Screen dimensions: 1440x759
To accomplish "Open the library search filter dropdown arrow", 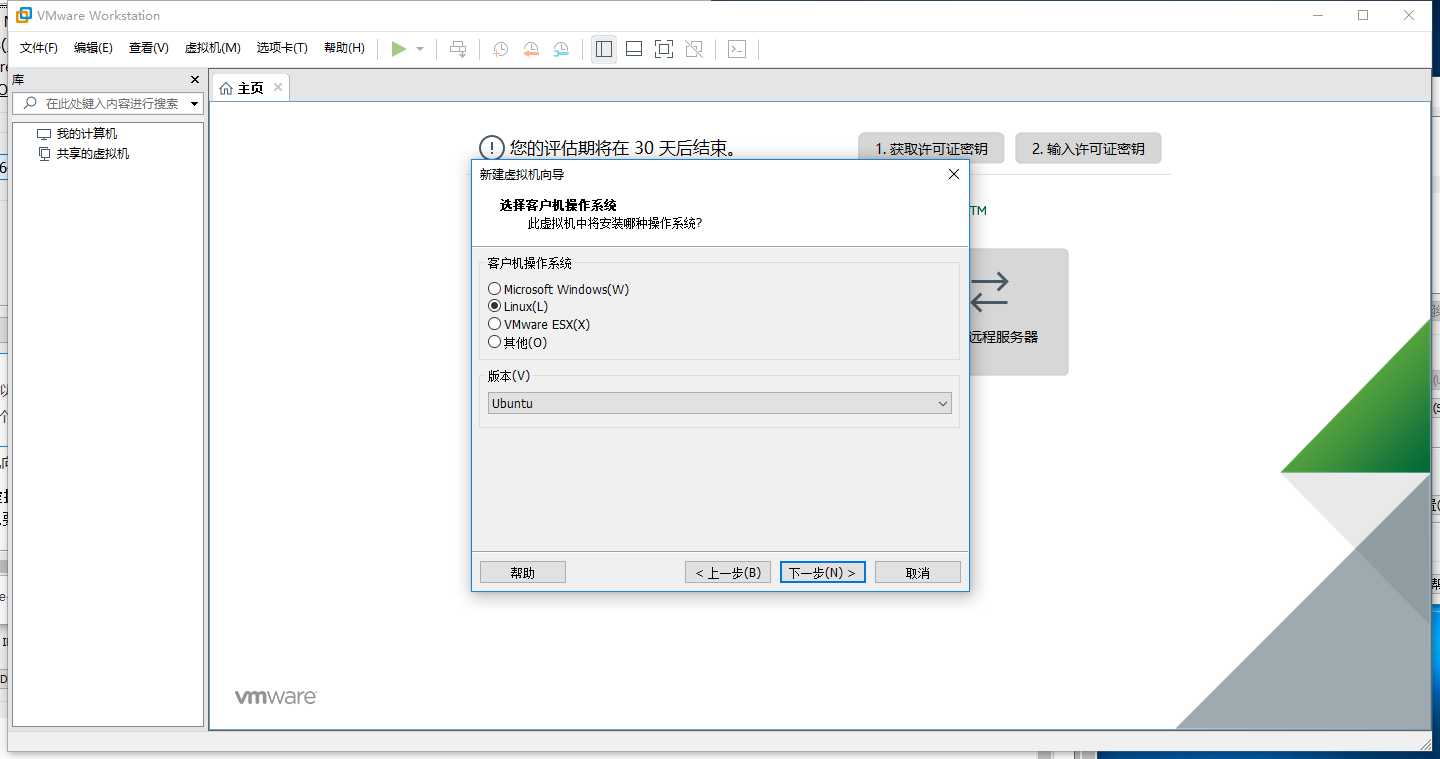I will (x=194, y=104).
